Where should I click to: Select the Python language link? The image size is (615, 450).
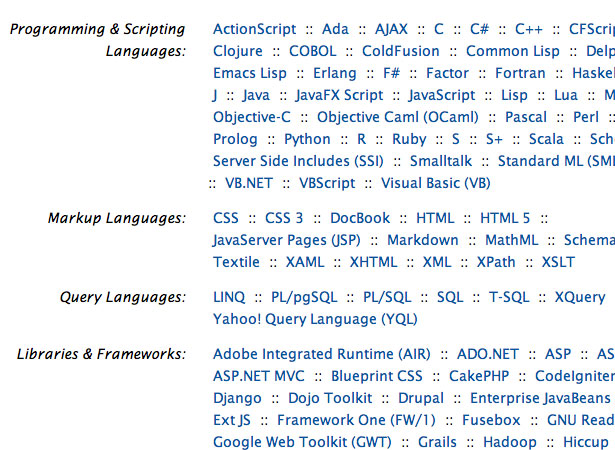click(307, 139)
